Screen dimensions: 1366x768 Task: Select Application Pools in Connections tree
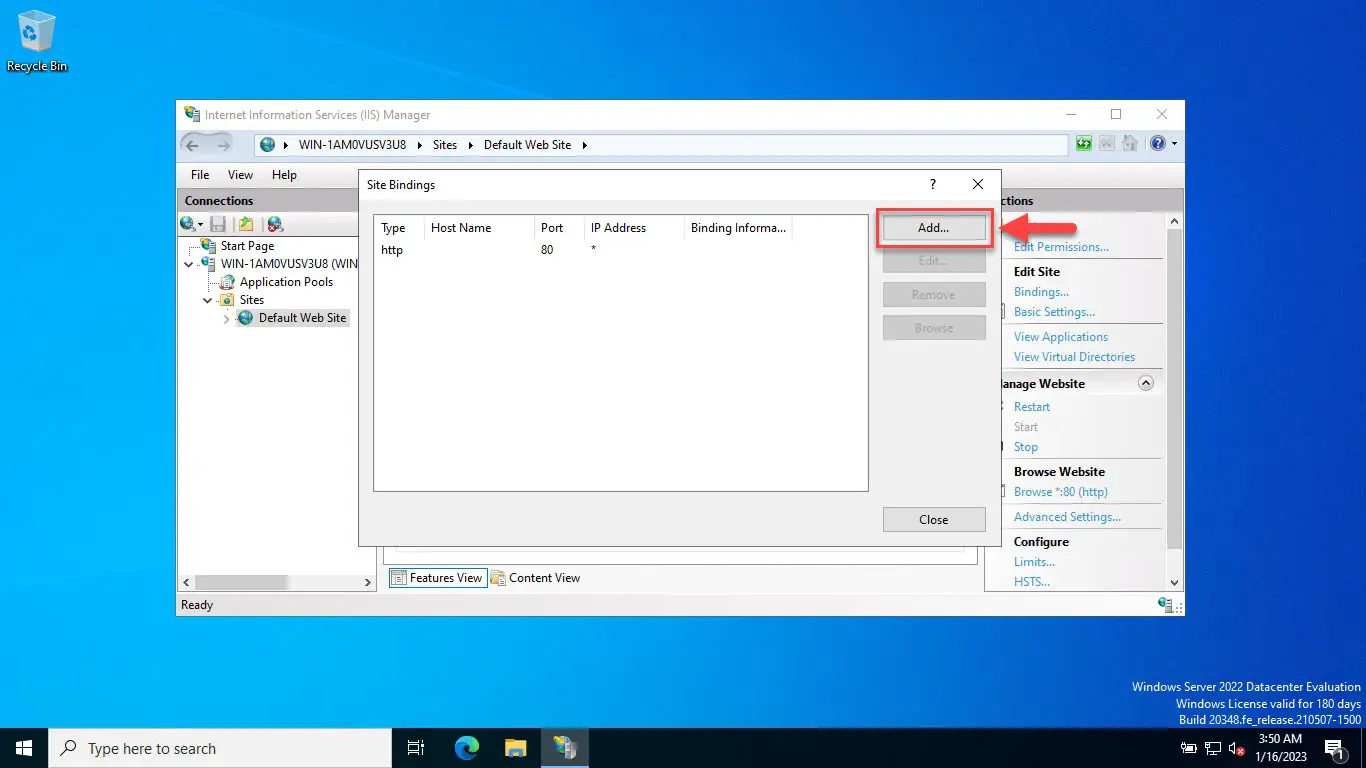coord(286,282)
